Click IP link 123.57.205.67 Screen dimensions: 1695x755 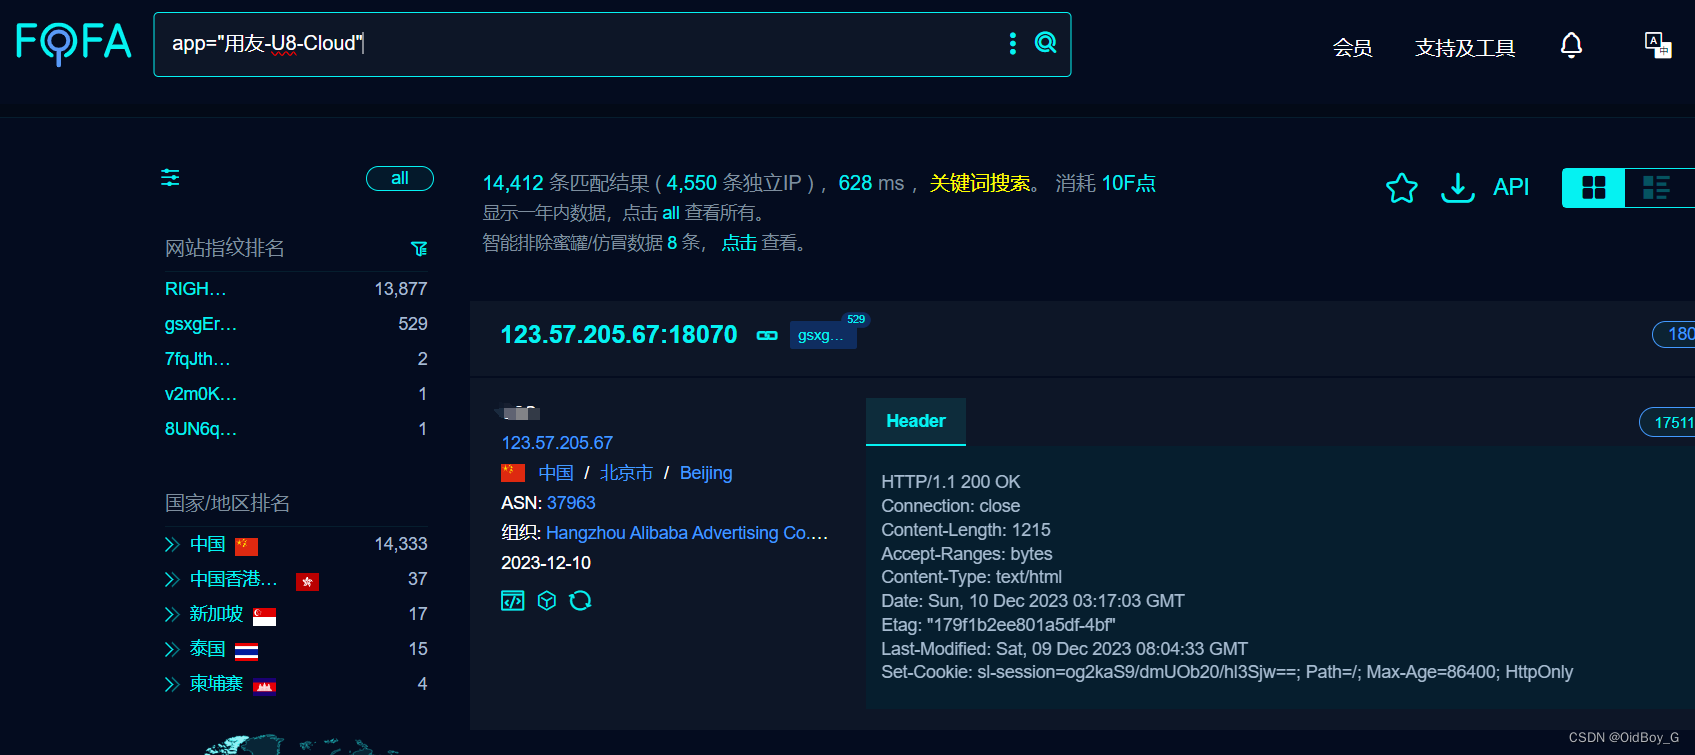(x=557, y=443)
